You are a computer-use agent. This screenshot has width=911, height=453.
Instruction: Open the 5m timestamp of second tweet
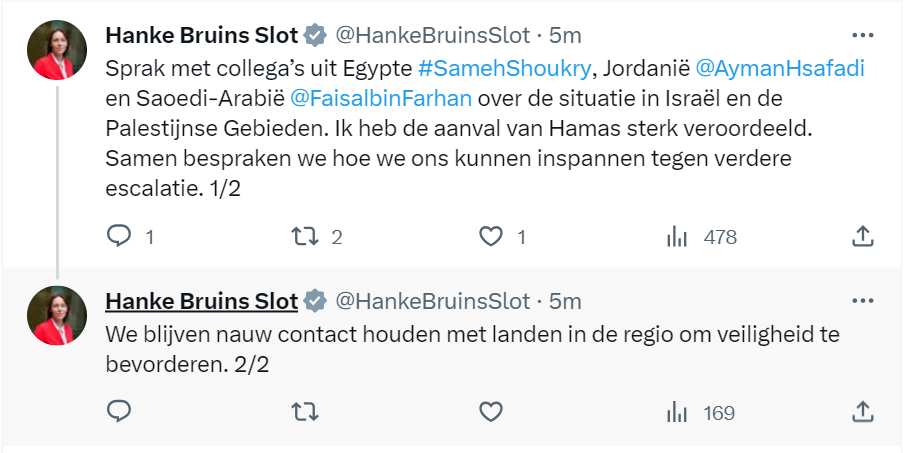click(x=566, y=301)
